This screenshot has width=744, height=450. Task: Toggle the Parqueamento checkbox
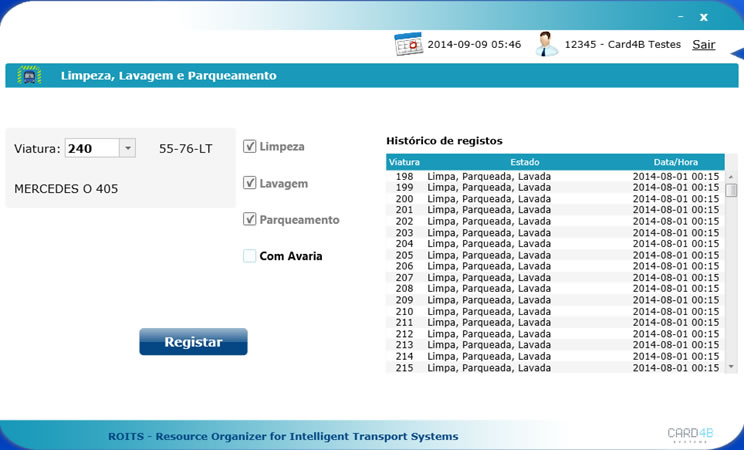[250, 219]
